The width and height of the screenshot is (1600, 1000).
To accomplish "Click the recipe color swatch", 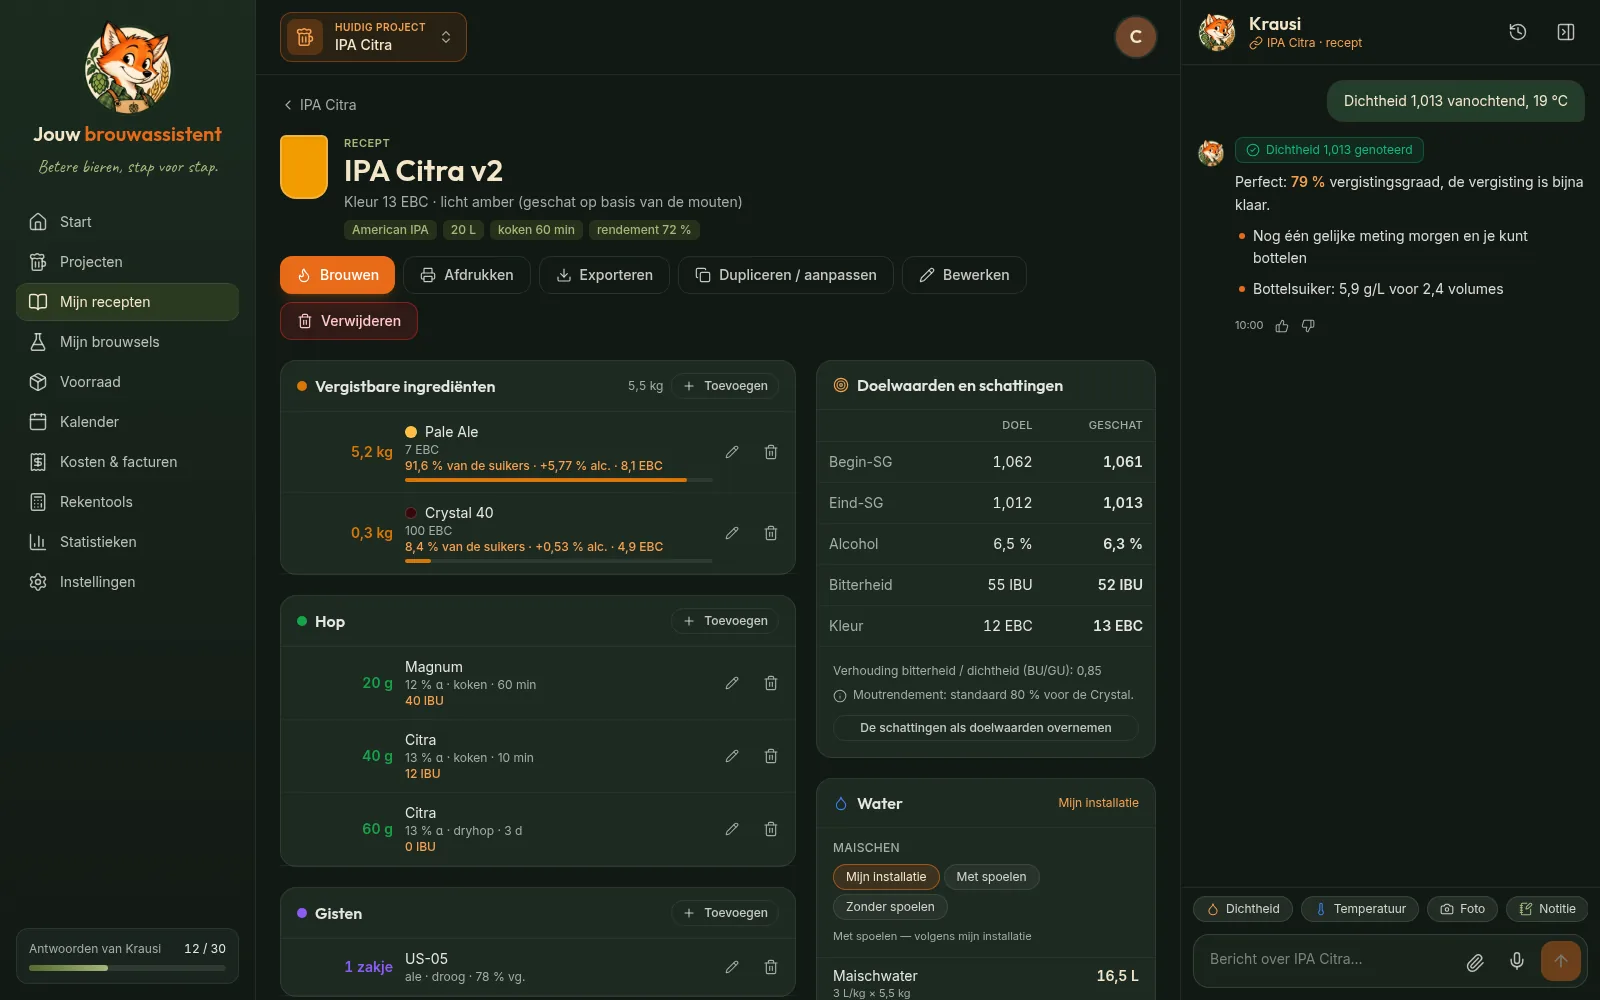I will (304, 167).
